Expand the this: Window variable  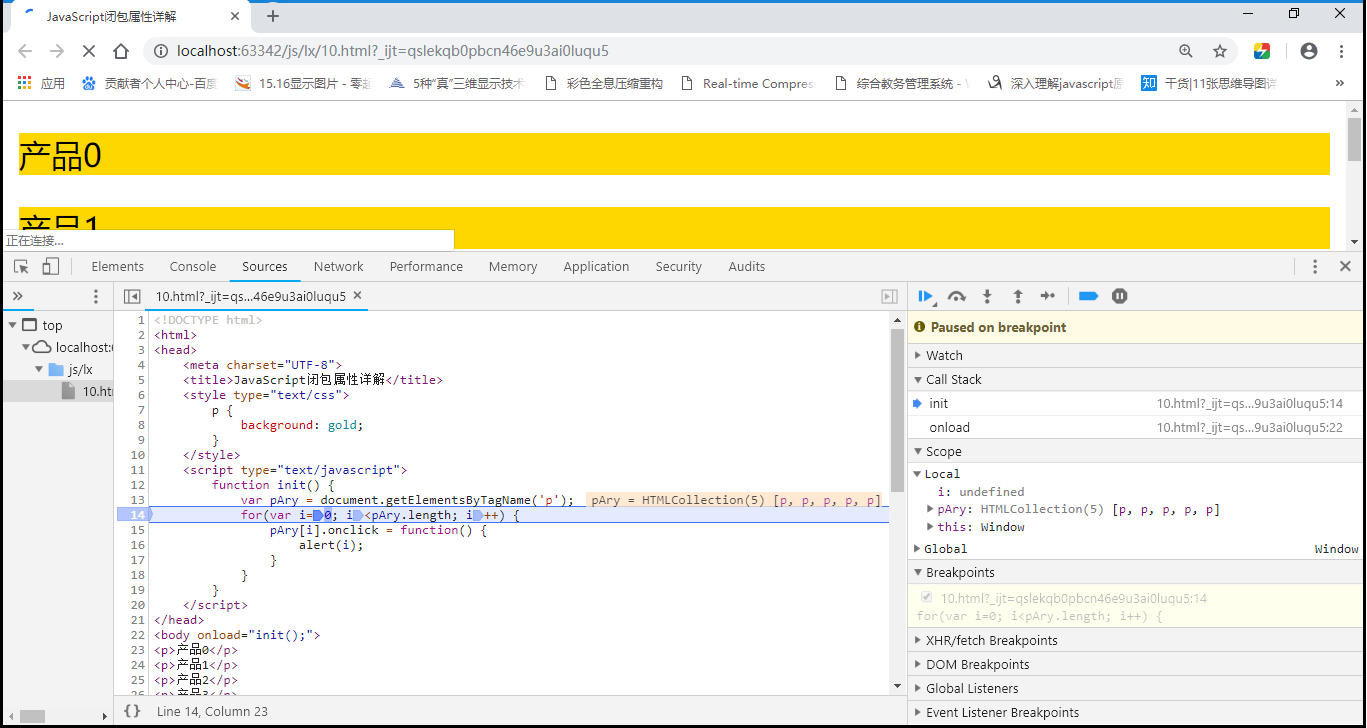pyautogui.click(x=931, y=527)
